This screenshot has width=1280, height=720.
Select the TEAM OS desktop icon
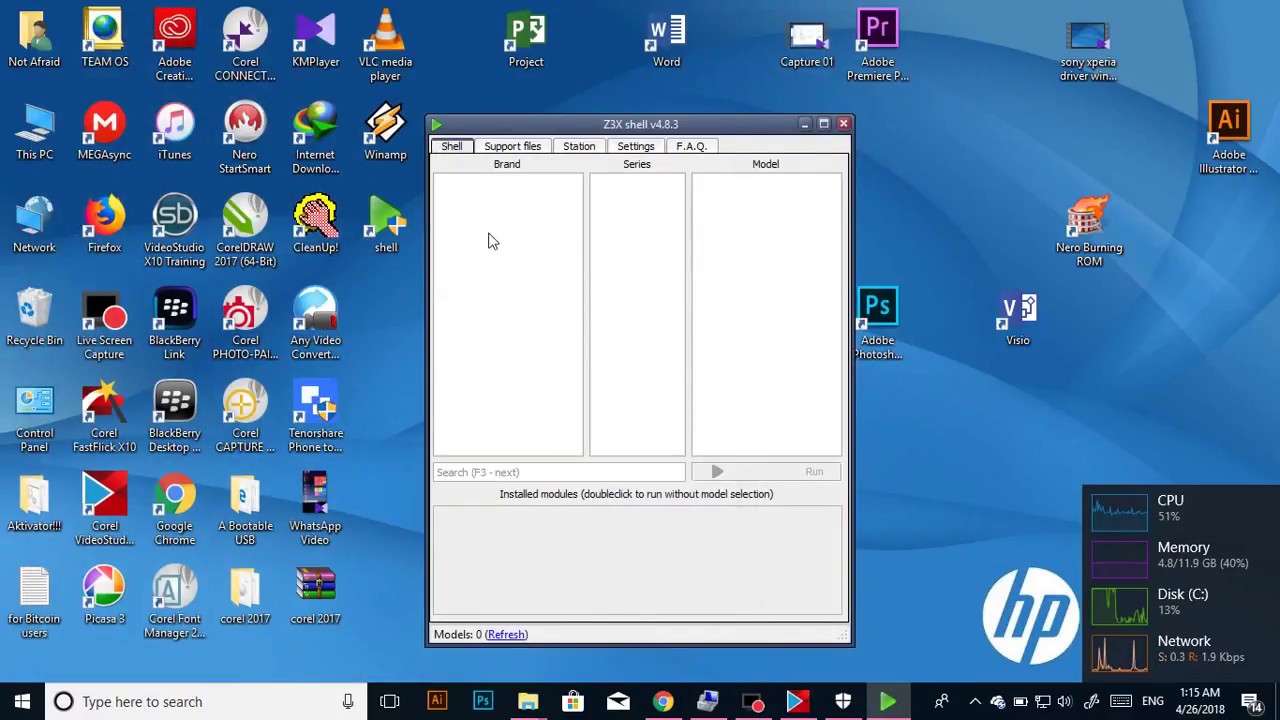[x=104, y=40]
